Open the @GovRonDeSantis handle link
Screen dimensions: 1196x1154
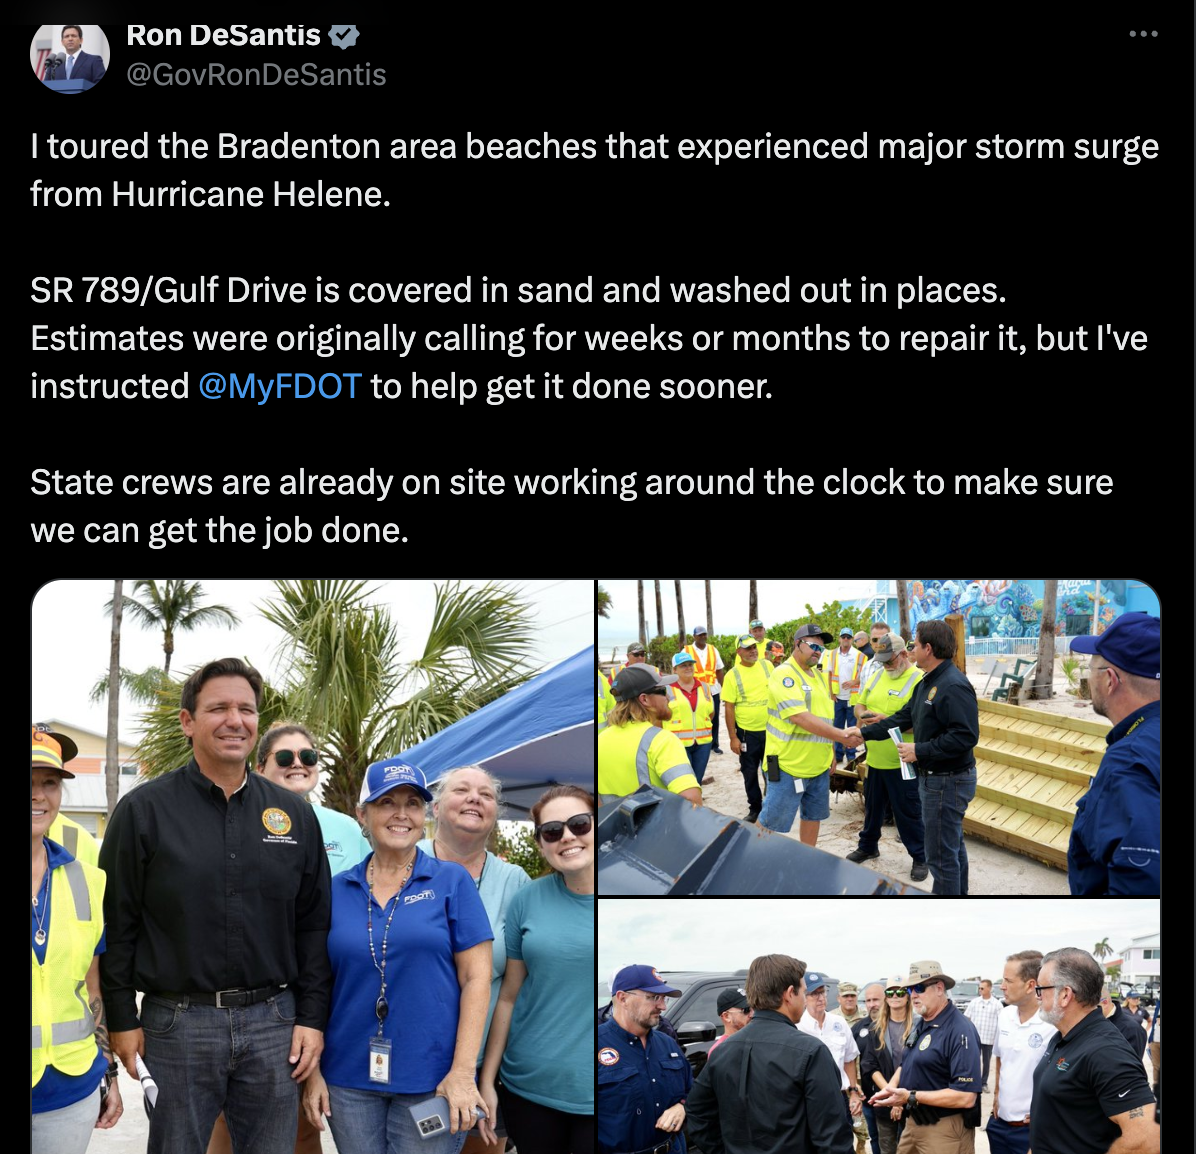tap(256, 75)
